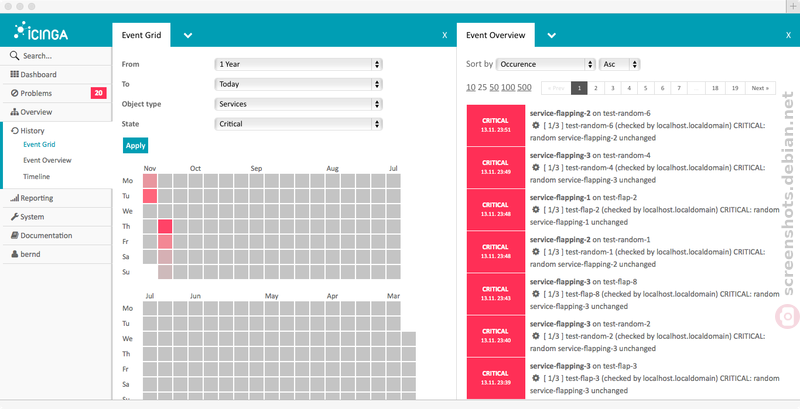Click the Monday November grid cell

pyautogui.click(x=150, y=181)
